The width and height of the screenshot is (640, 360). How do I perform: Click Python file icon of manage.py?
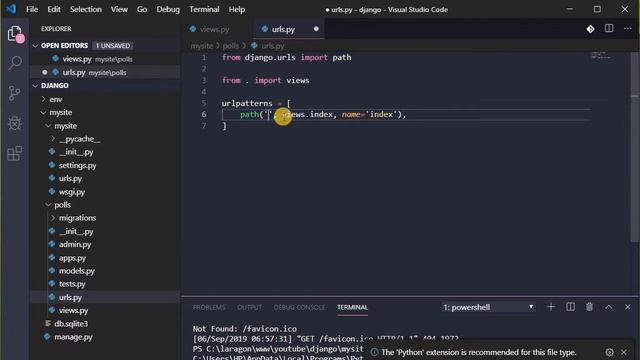[x=47, y=337]
